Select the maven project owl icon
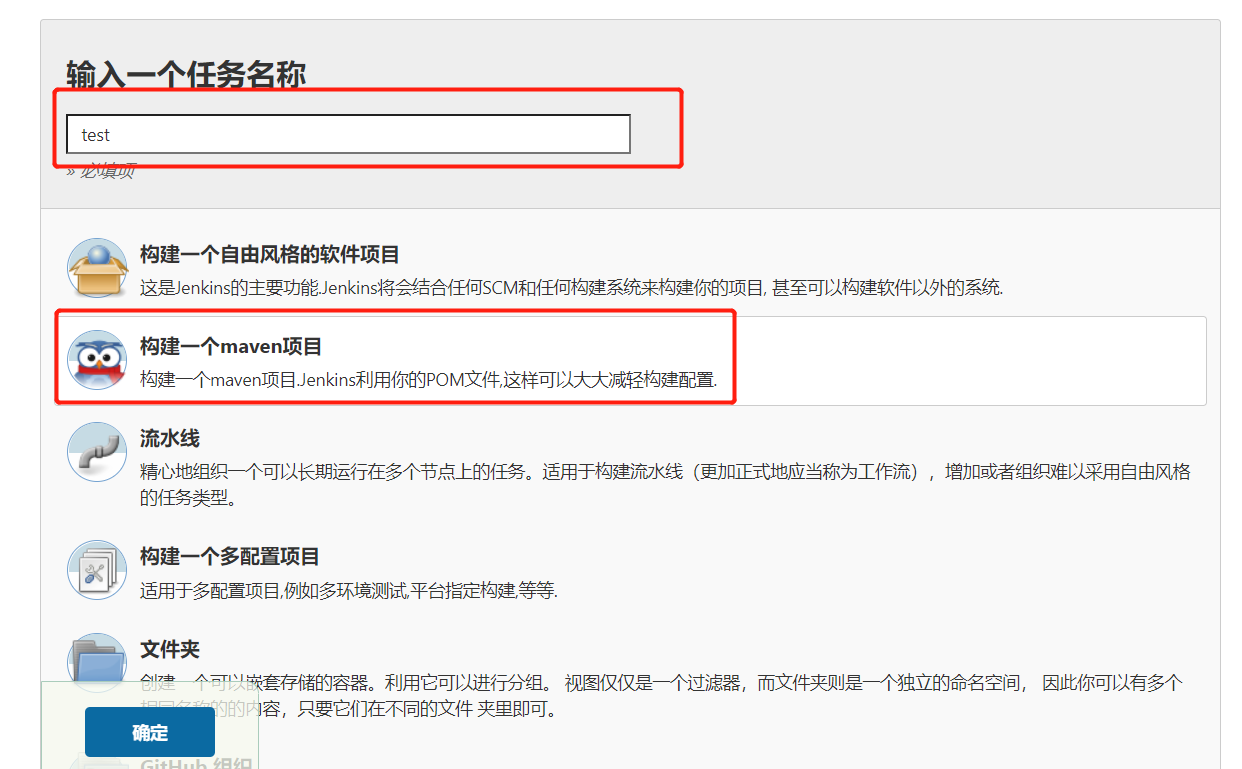 tap(97, 360)
